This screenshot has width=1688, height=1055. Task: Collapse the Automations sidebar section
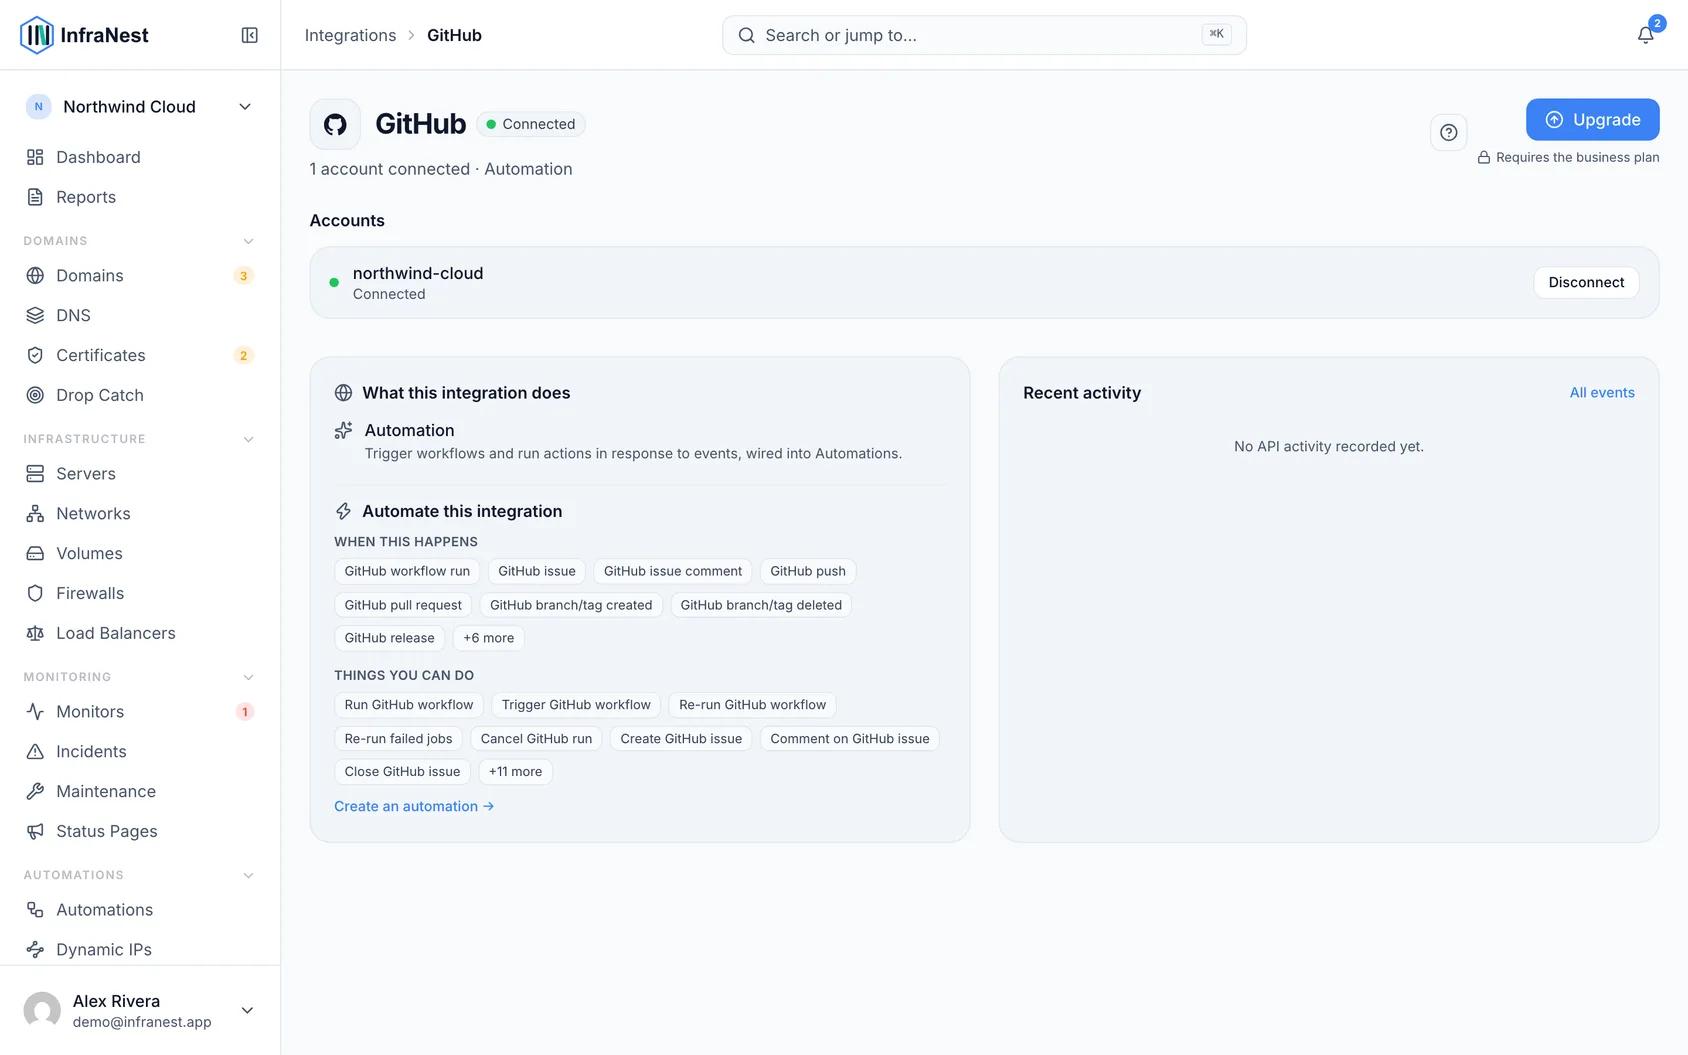[x=248, y=875]
